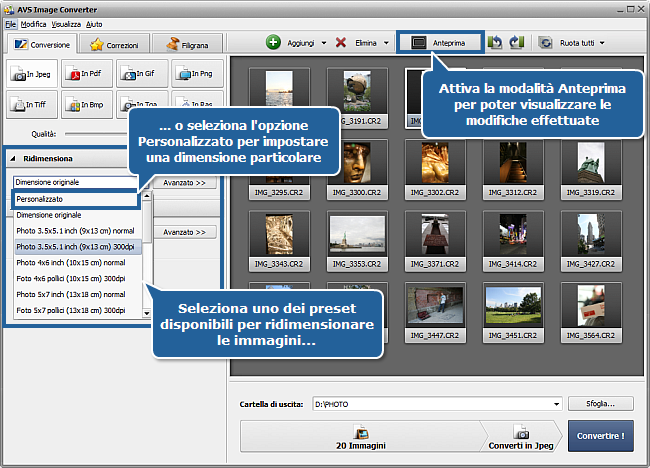Rotate images right with toolbar icon
Viewport: 650px width, 468px height.
516,43
